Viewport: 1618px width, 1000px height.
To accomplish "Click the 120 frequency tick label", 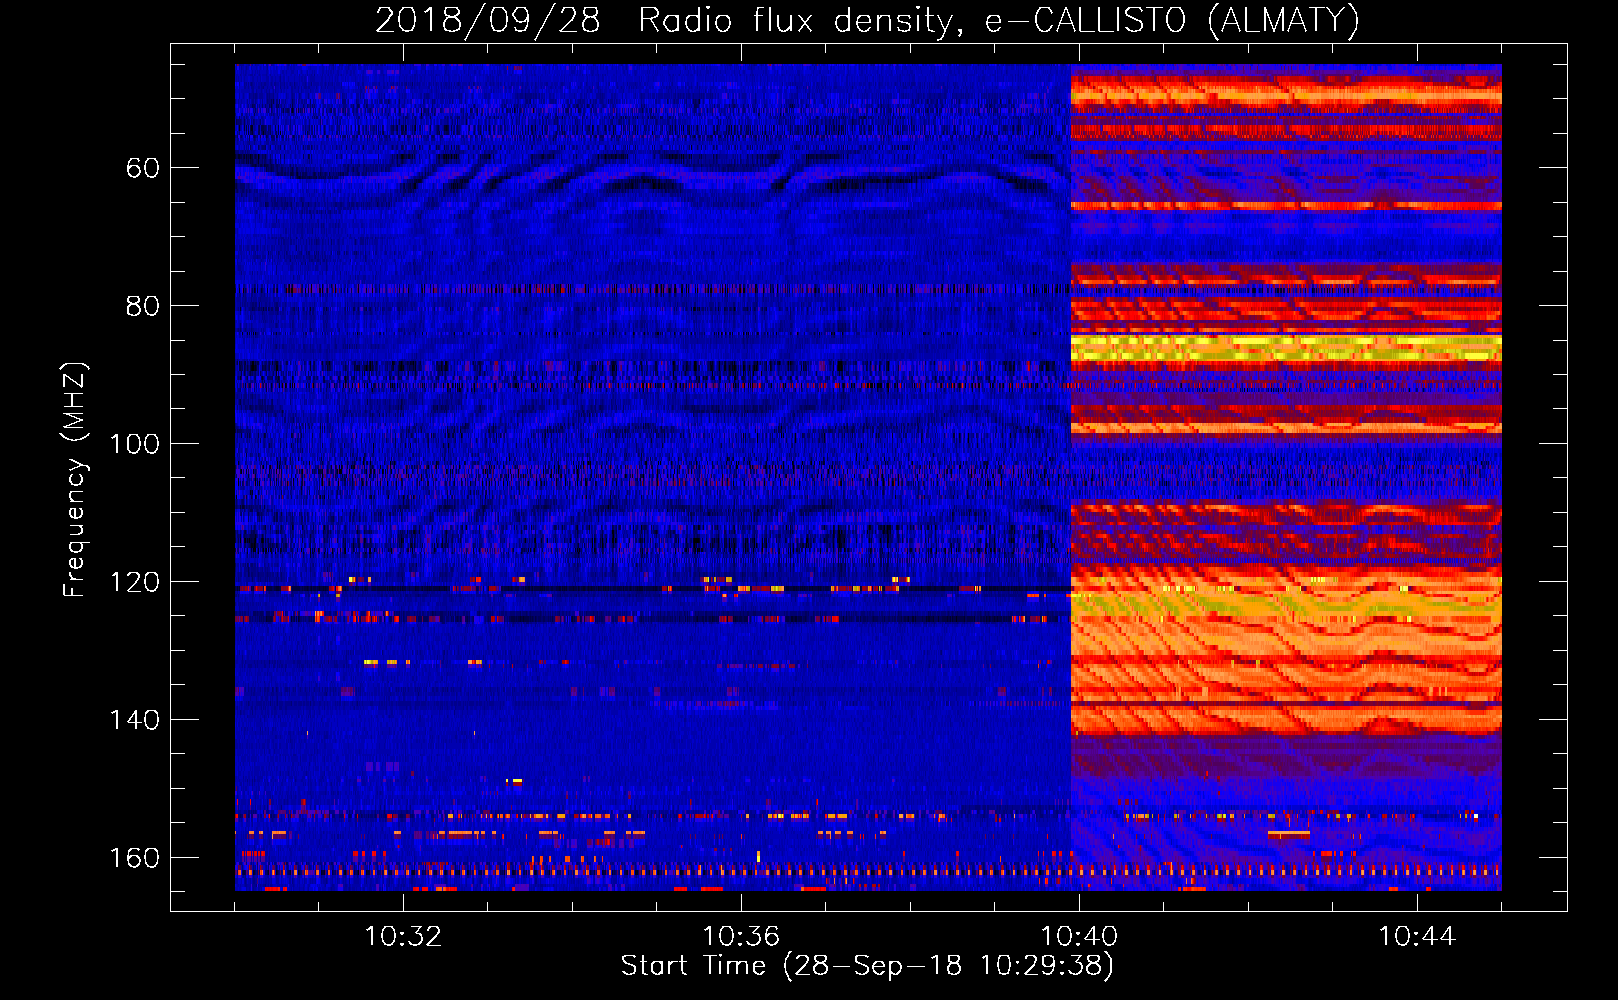I will coord(135,582).
